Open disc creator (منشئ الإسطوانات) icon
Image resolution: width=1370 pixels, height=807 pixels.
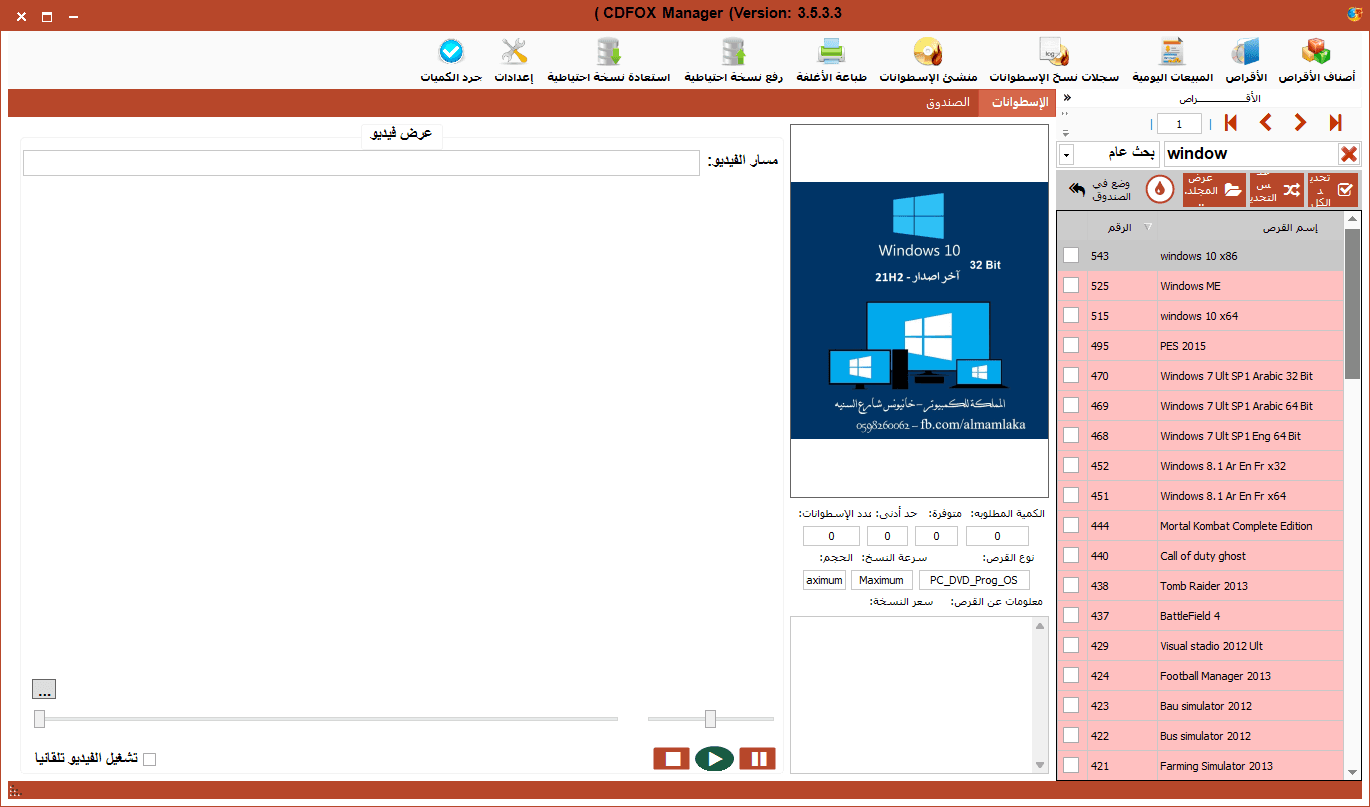point(929,60)
